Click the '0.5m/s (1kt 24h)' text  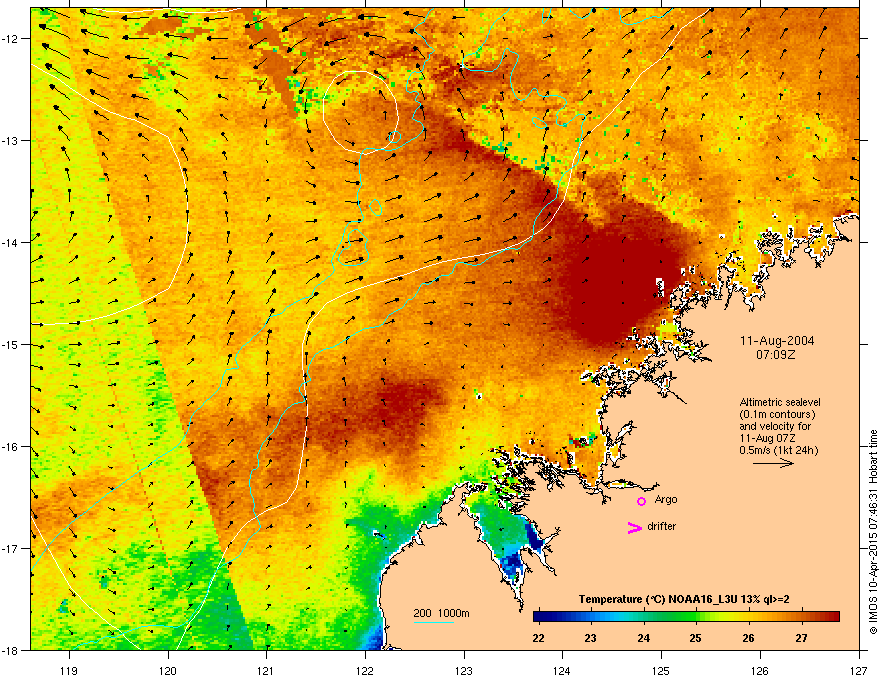tap(779, 450)
